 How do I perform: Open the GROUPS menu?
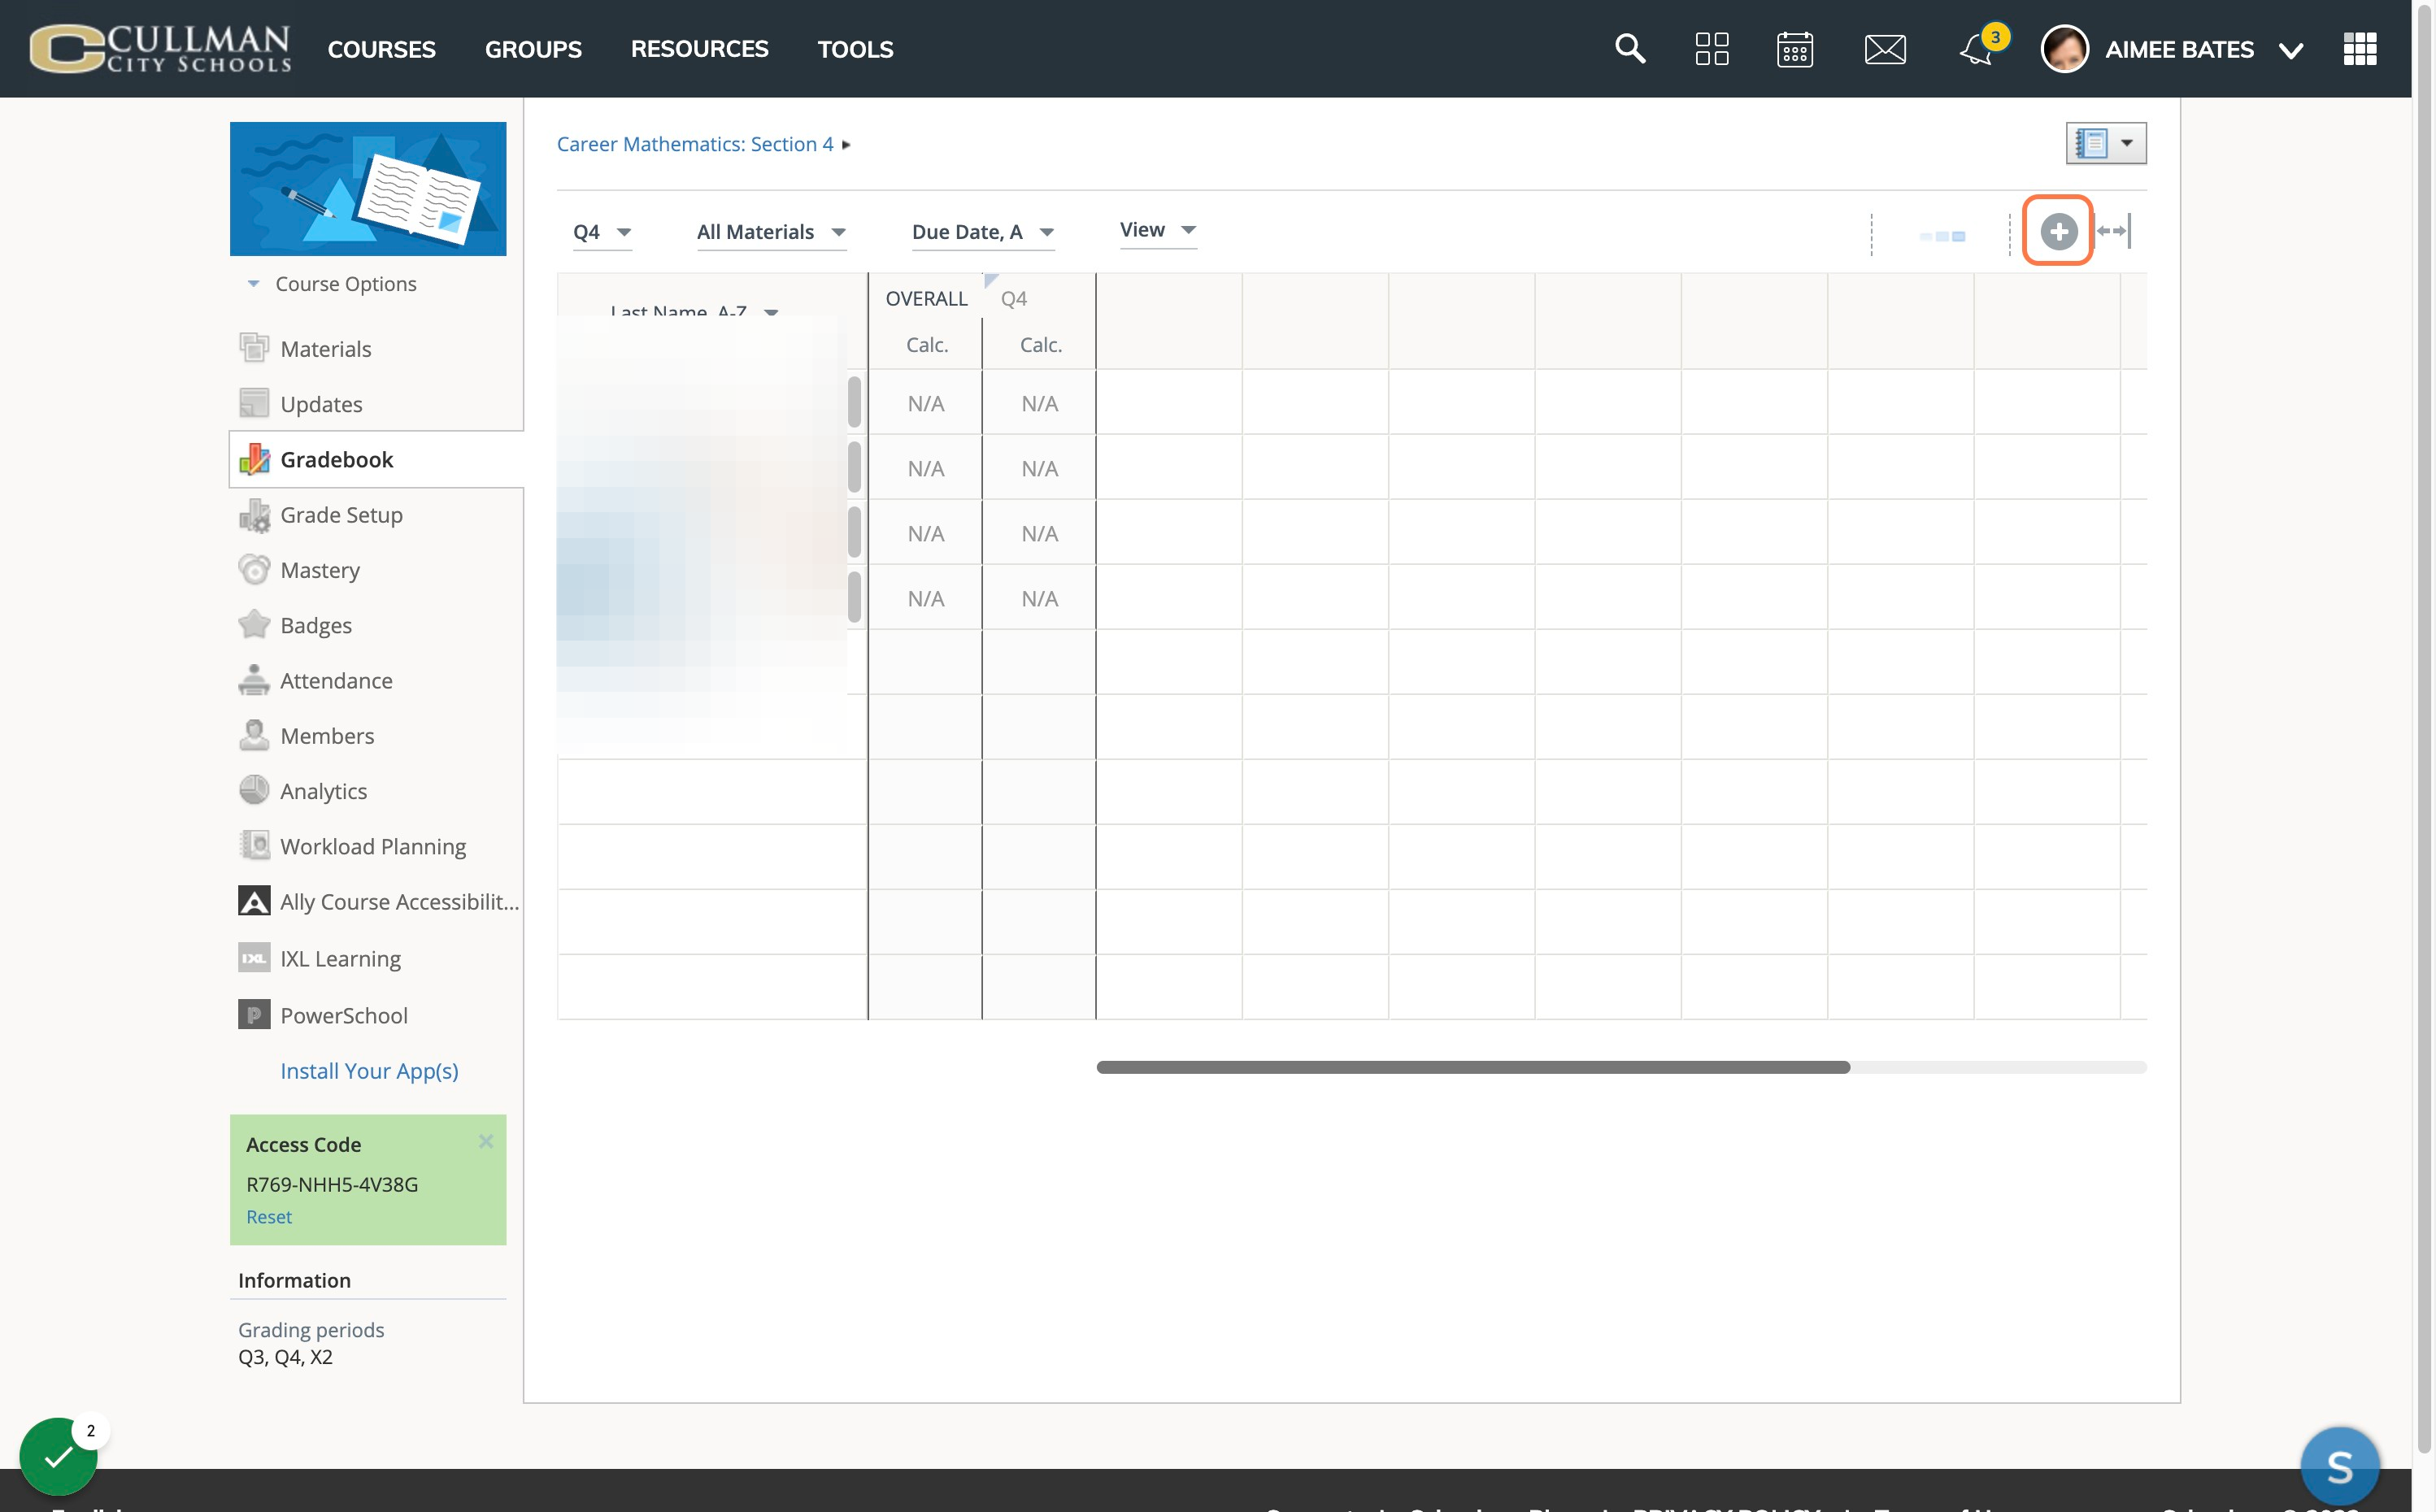coord(533,49)
